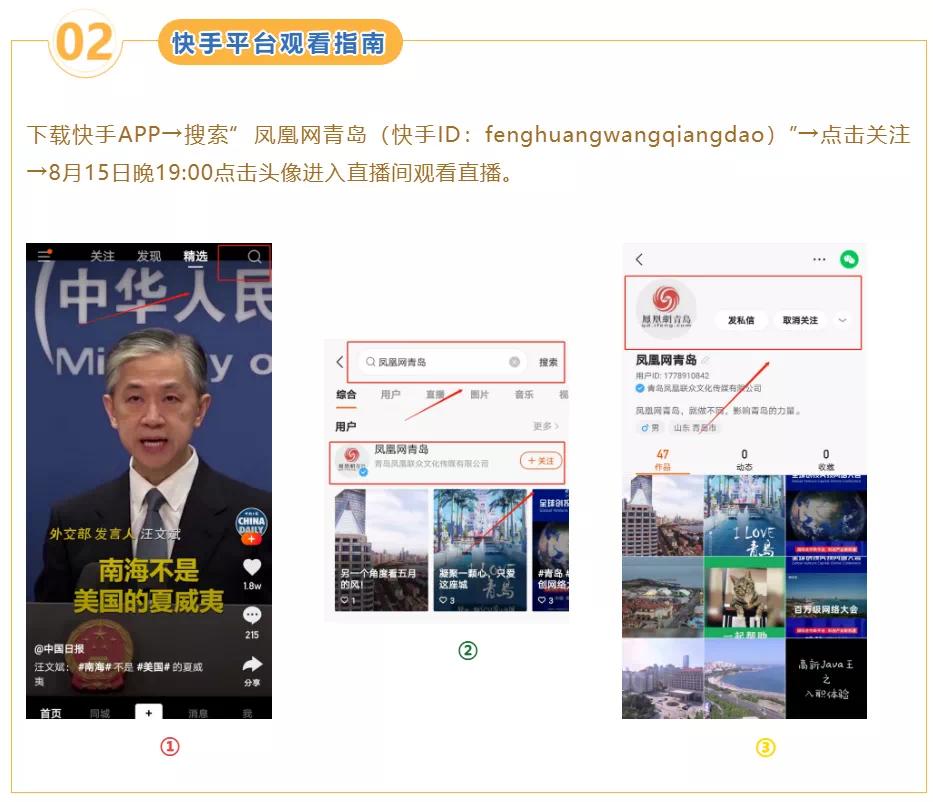Click the profile name 凤凰网青岛 heading

pos(666,359)
